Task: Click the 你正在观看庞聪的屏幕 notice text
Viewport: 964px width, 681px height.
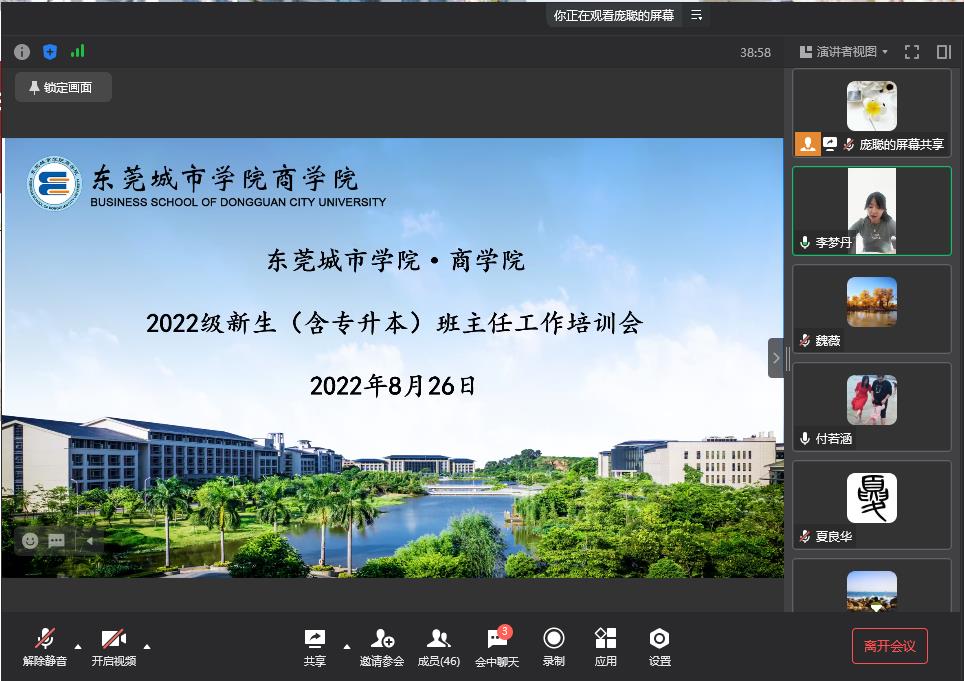Action: tap(614, 15)
